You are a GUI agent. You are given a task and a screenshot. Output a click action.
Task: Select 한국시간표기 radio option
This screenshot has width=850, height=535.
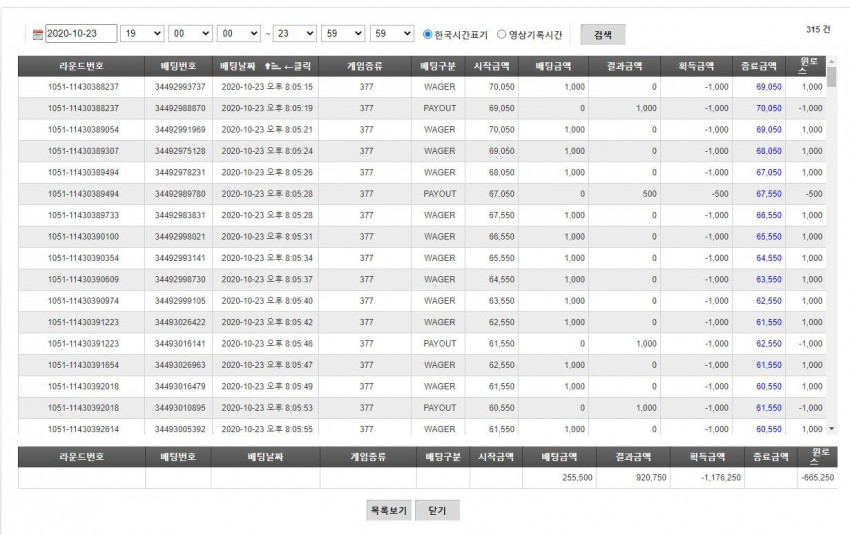point(427,34)
